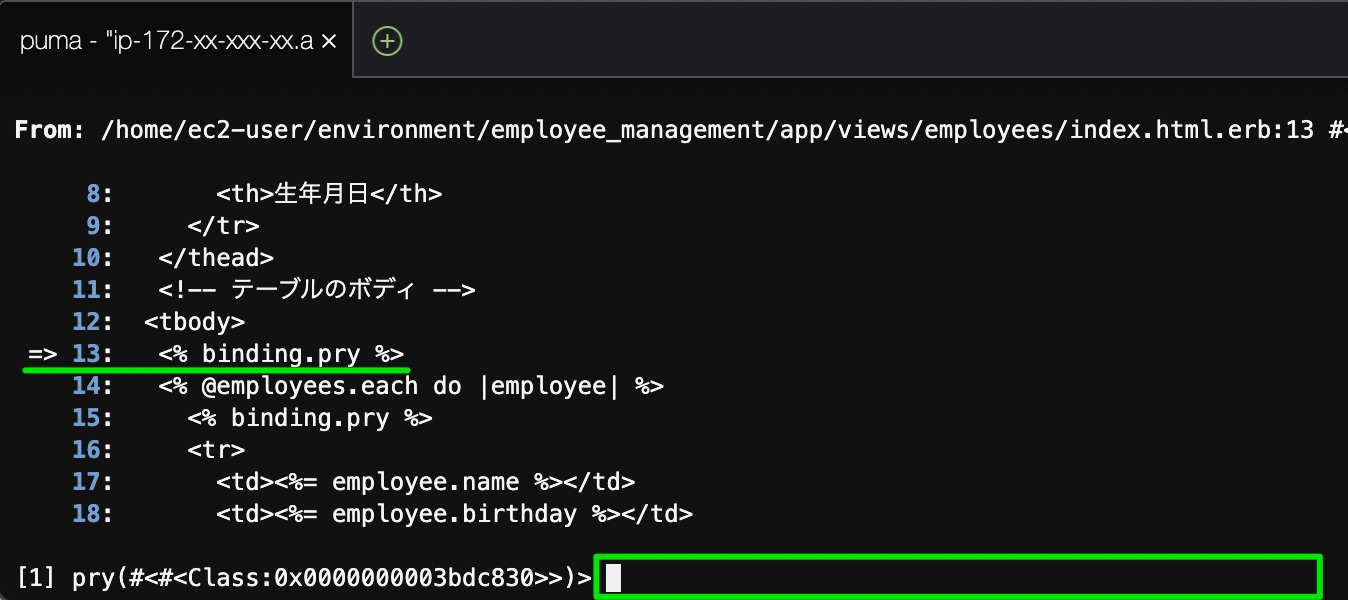This screenshot has height=600, width=1348.
Task: Click the </thead> tag on line 10
Action: [216, 258]
